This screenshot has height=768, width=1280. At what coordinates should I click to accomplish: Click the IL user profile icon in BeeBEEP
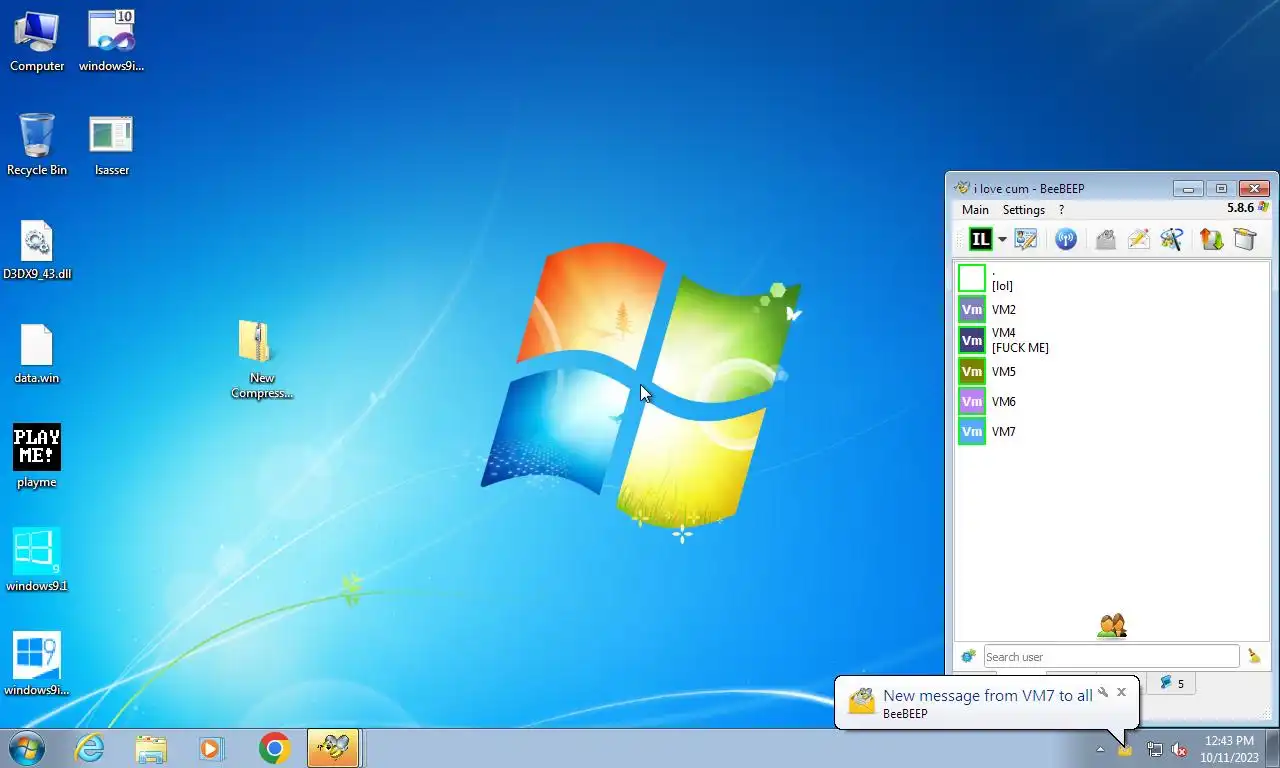pyautogui.click(x=980, y=239)
